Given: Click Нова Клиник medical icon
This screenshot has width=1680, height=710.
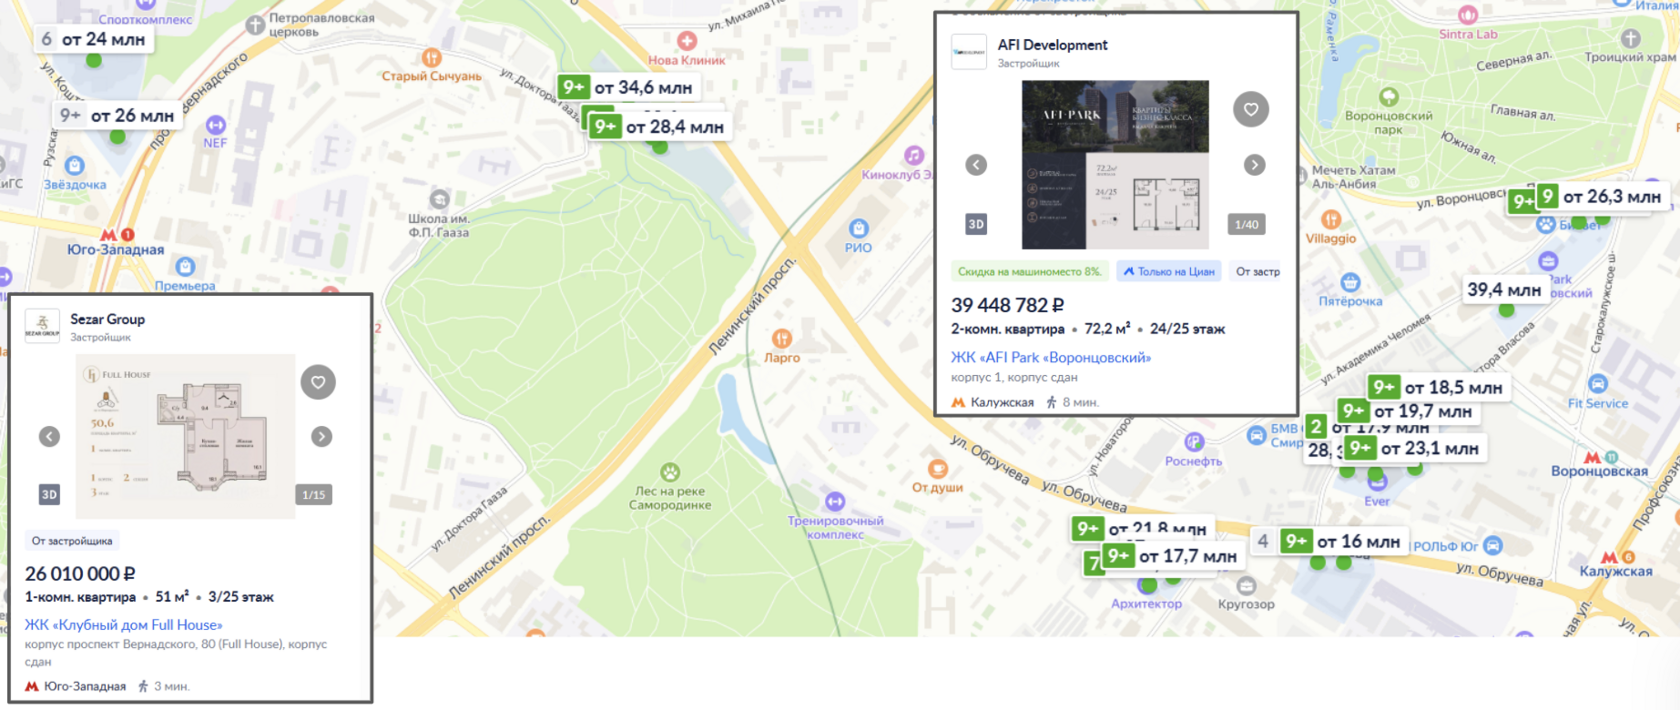Looking at the screenshot, I should click(687, 41).
